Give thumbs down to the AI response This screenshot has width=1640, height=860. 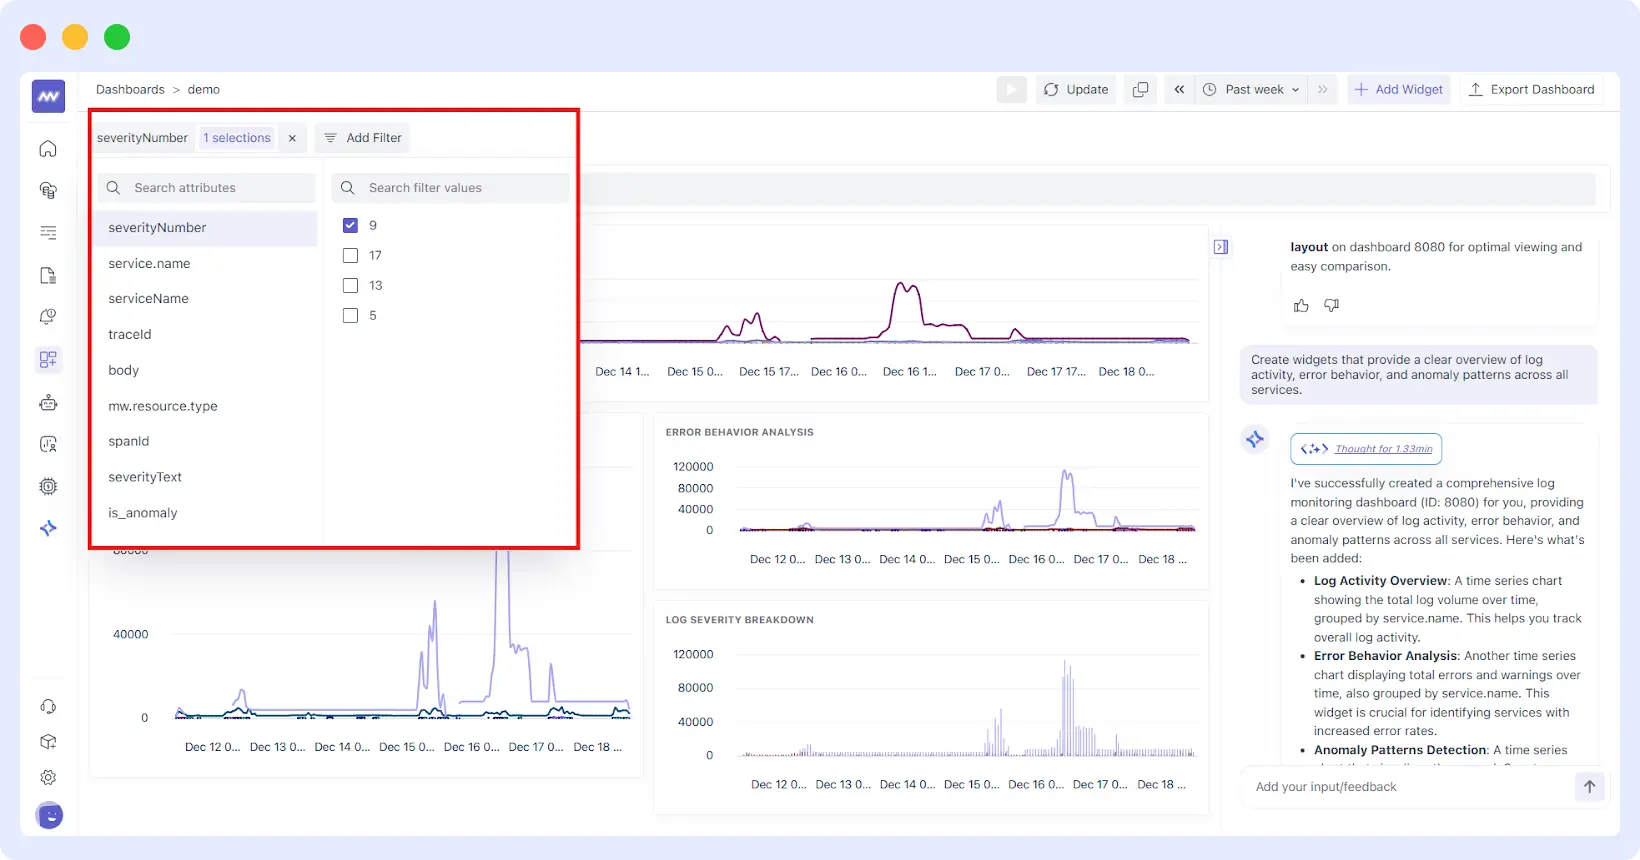1332,306
